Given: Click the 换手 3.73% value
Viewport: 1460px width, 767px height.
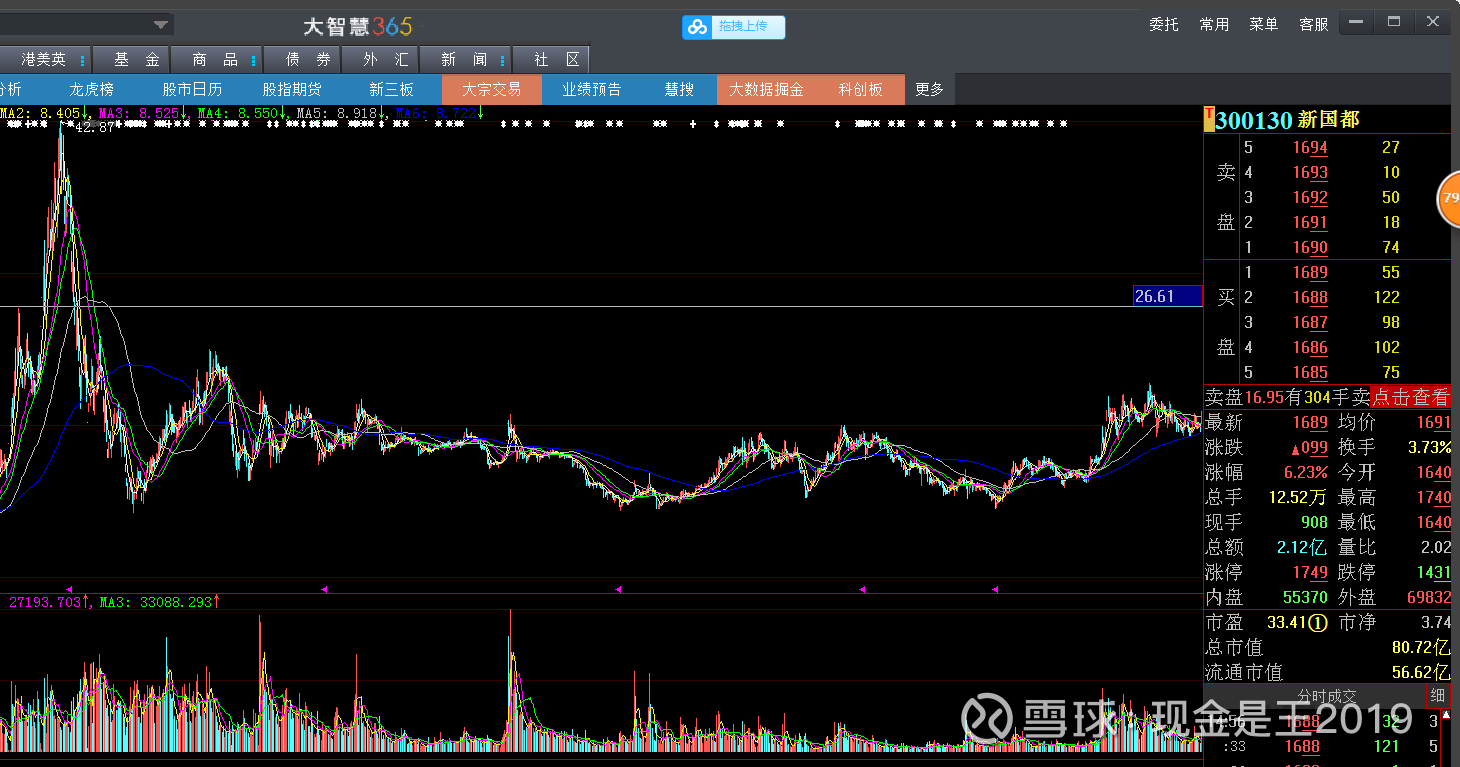Looking at the screenshot, I should [x=1429, y=447].
